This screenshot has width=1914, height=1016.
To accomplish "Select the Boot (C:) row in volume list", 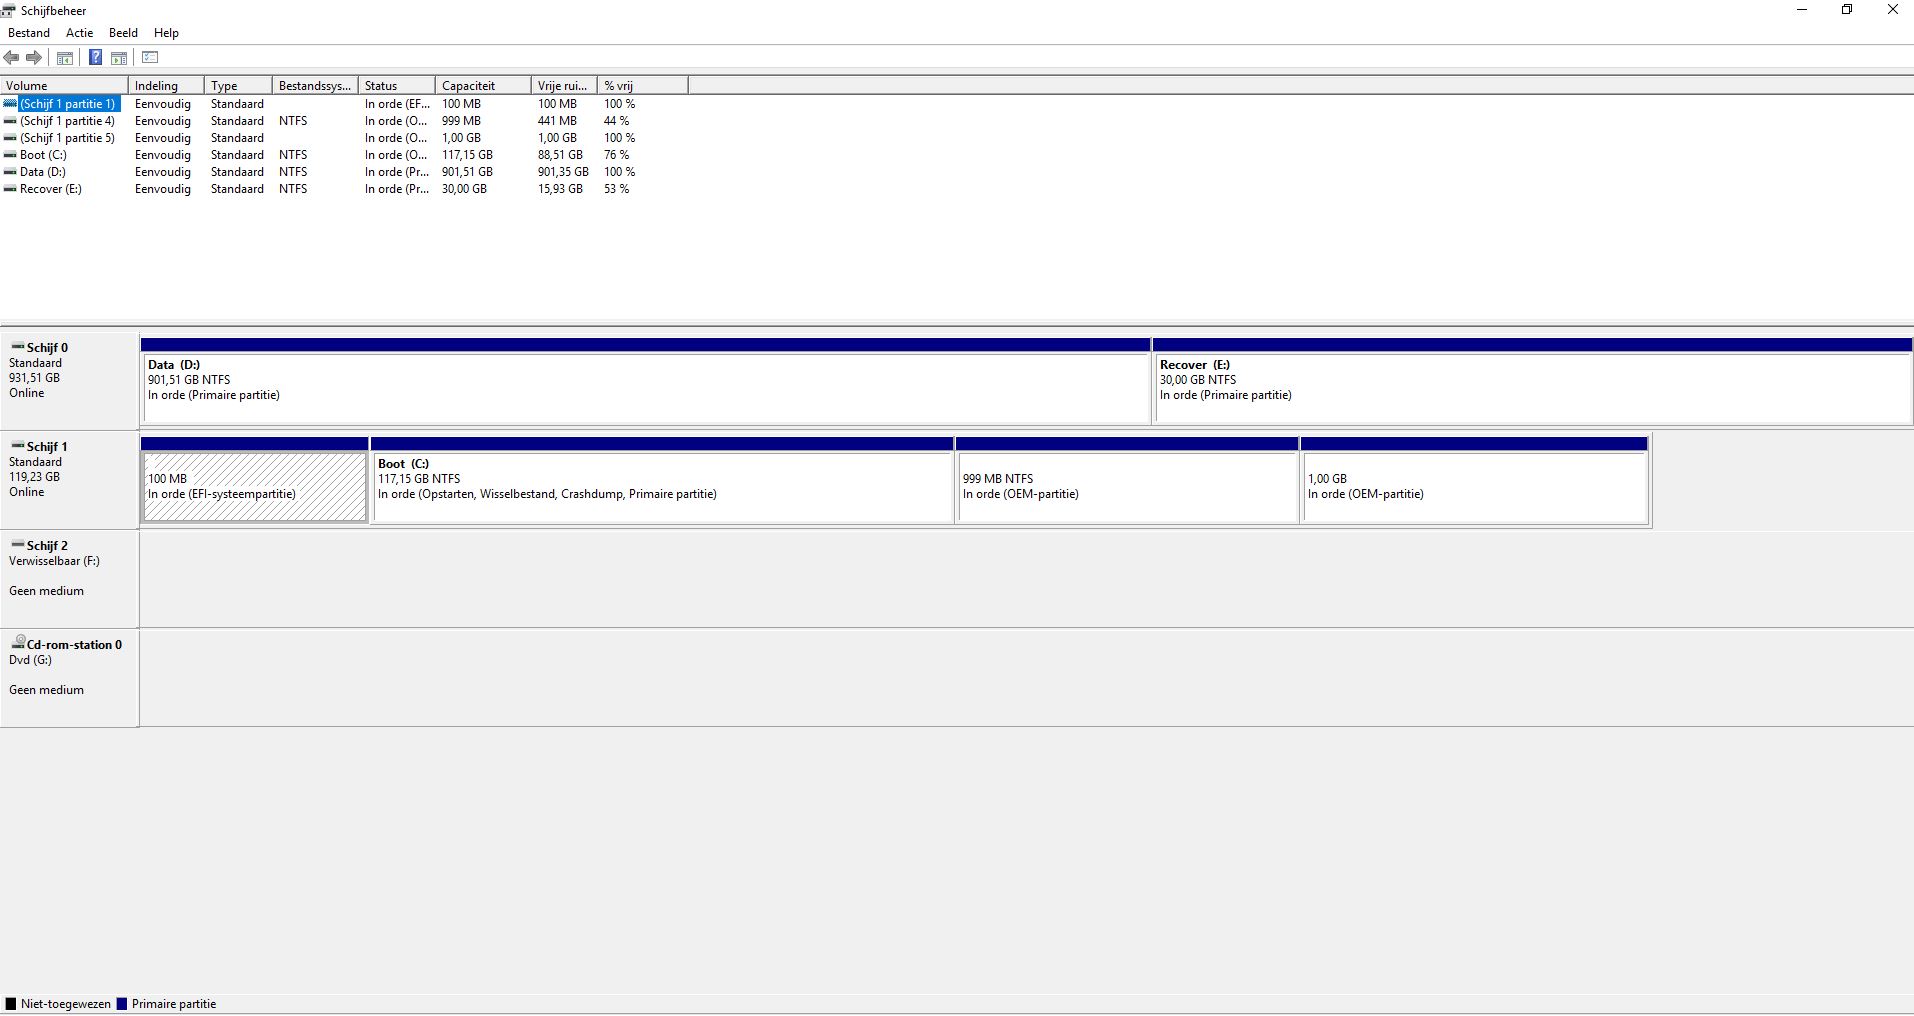I will pos(43,155).
